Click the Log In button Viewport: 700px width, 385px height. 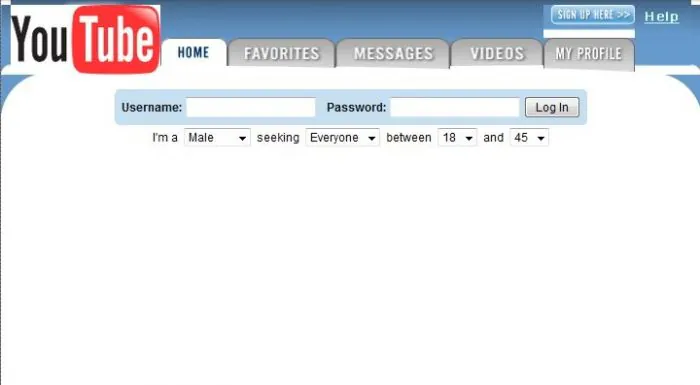click(552, 107)
